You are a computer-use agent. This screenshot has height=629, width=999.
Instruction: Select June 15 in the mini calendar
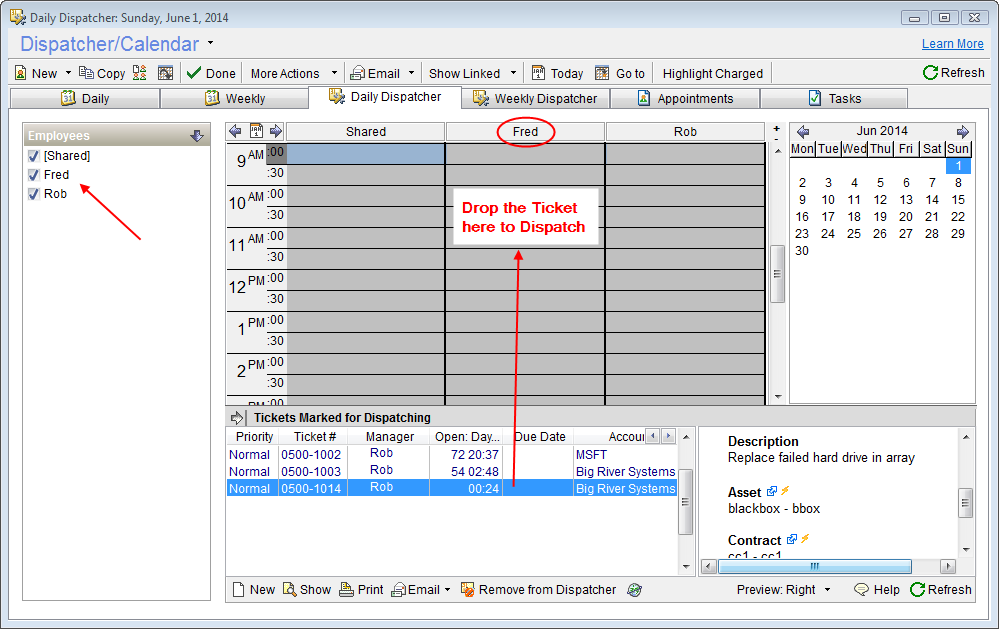coord(958,199)
